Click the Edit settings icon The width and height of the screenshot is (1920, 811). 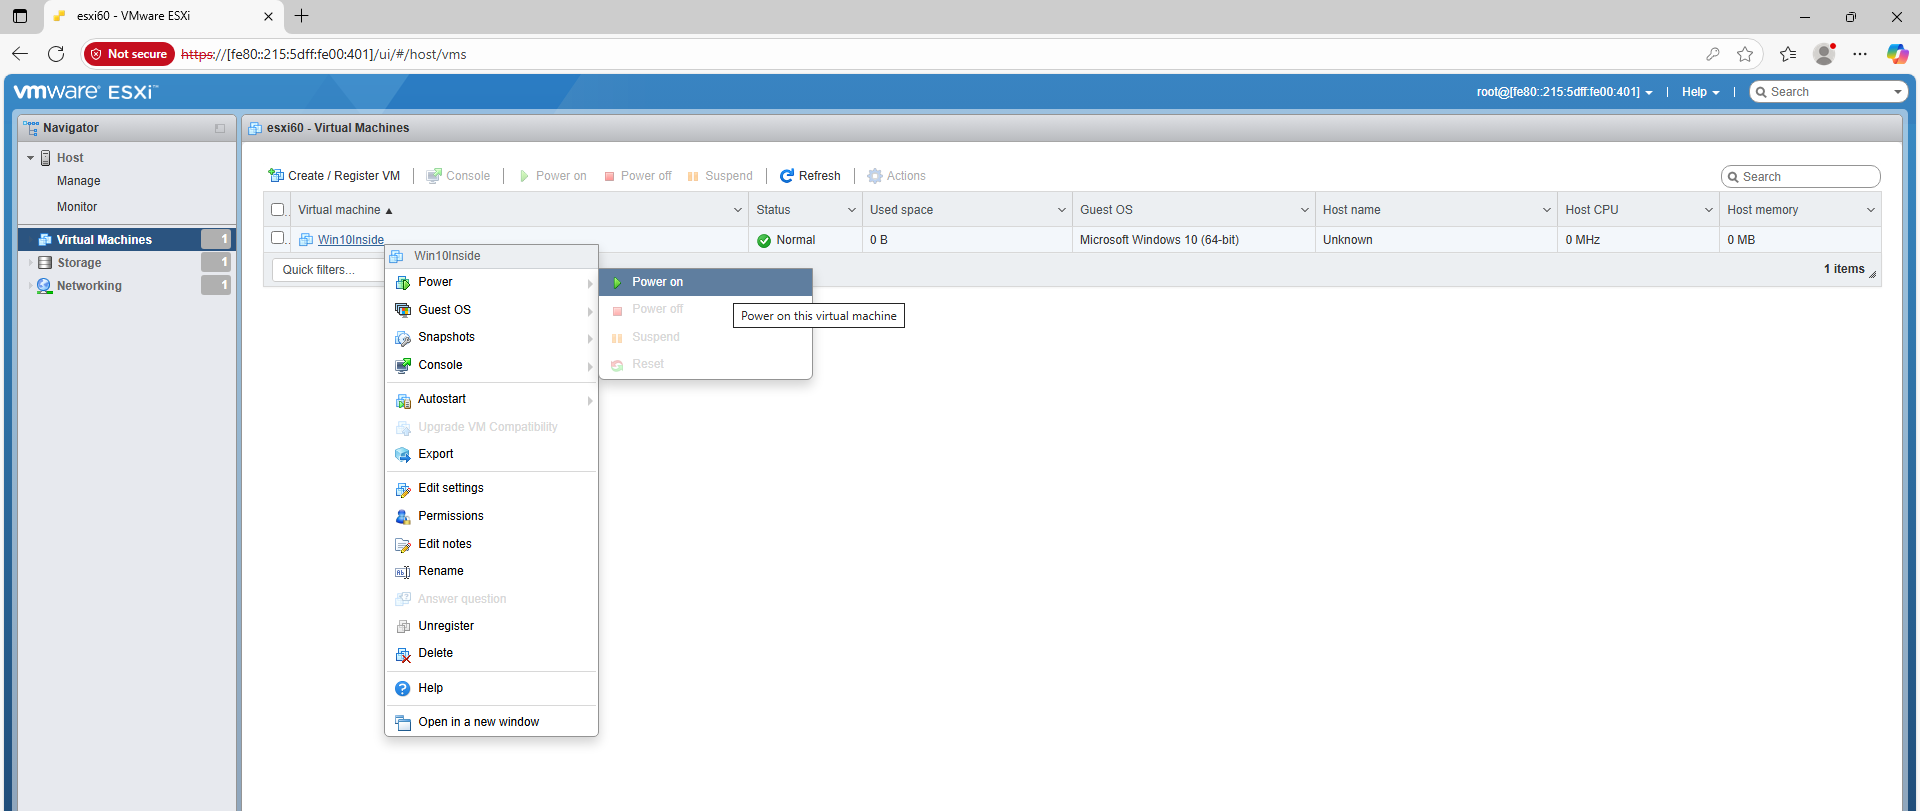pyautogui.click(x=403, y=489)
